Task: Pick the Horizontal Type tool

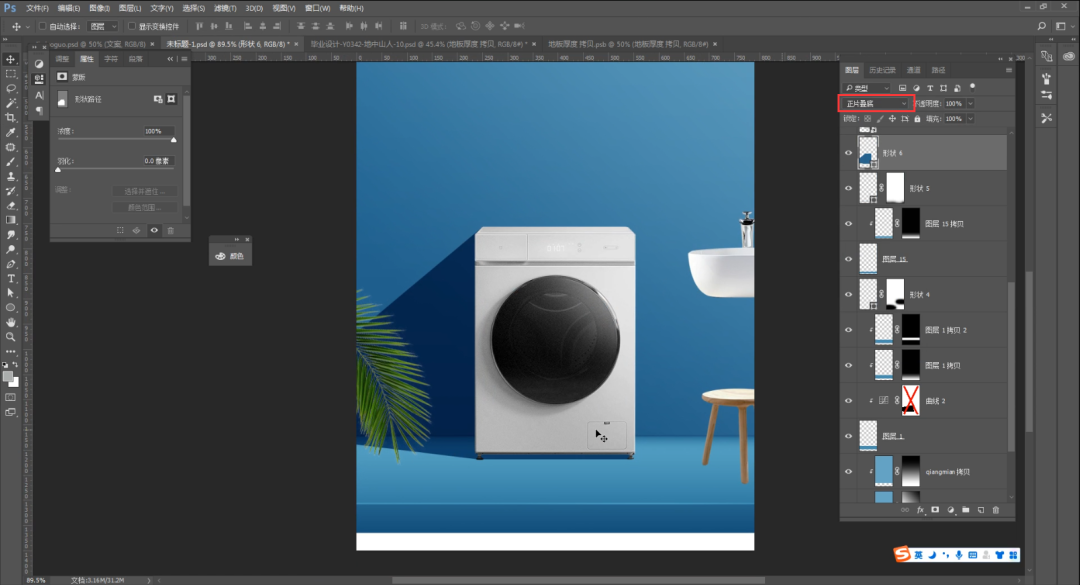Action: 11,278
